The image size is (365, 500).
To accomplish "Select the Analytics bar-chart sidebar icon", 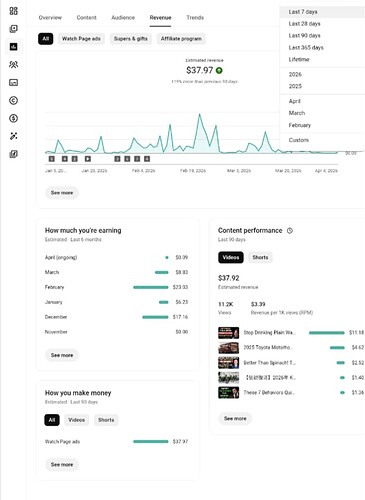I will click(13, 47).
